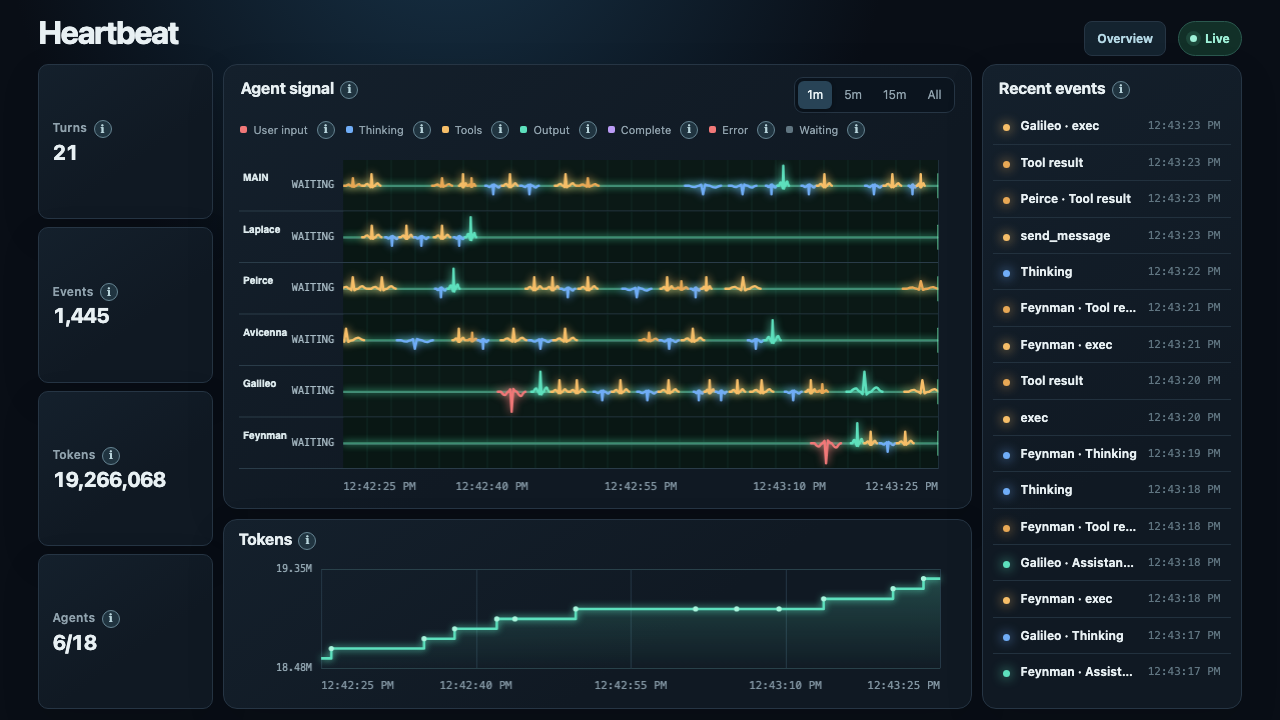Click the info icon after User input legend
The height and width of the screenshot is (720, 1280).
[326, 130]
